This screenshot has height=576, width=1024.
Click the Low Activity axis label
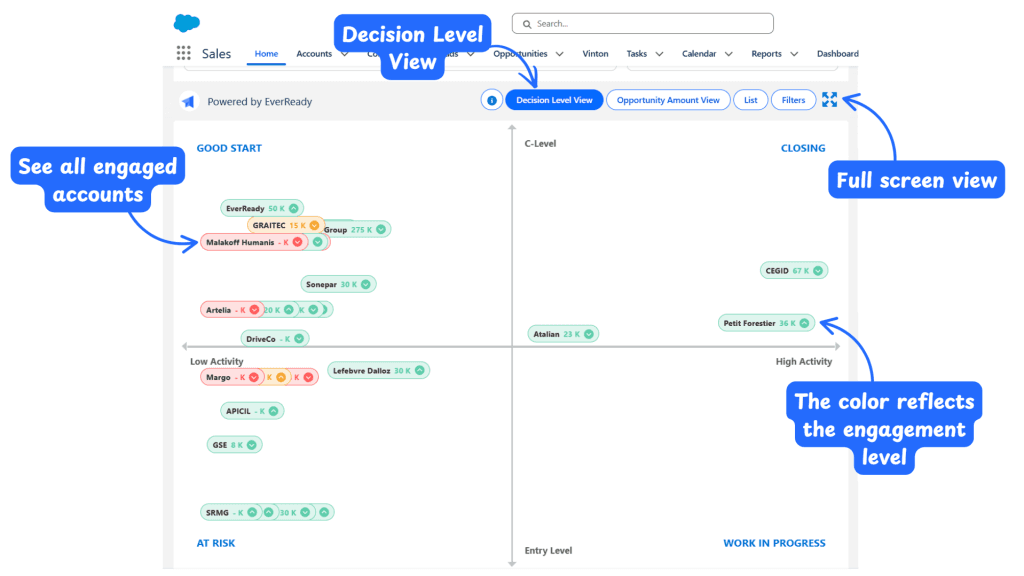pos(216,361)
